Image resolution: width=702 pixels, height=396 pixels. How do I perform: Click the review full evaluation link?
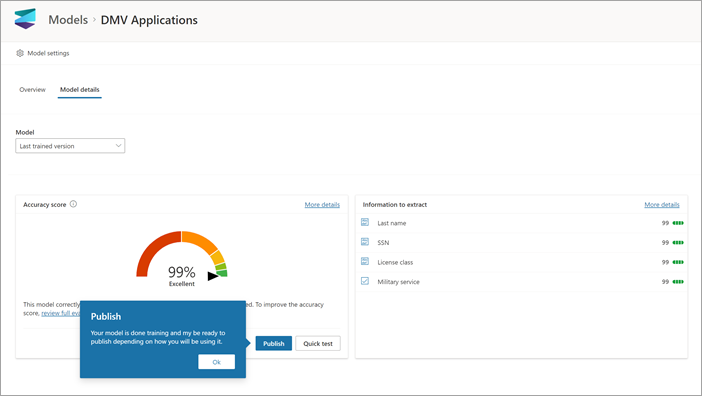point(61,313)
